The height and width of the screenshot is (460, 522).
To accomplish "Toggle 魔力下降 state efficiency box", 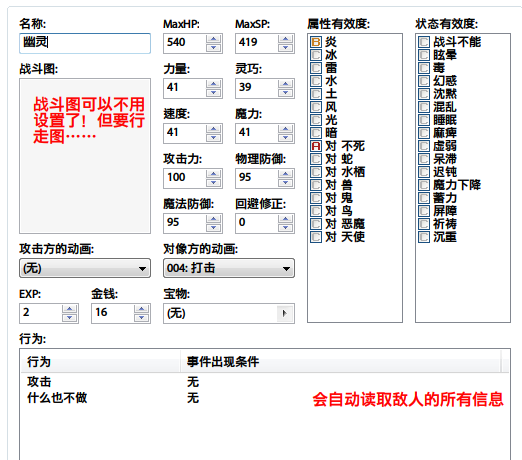I will click(x=424, y=185).
